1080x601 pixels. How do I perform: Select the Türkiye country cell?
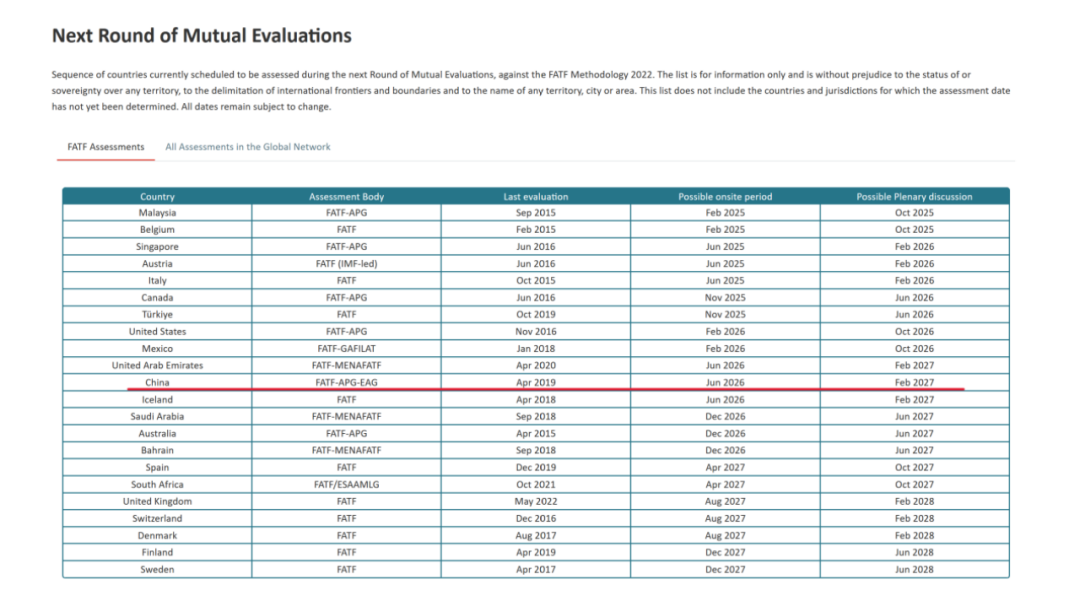157,314
